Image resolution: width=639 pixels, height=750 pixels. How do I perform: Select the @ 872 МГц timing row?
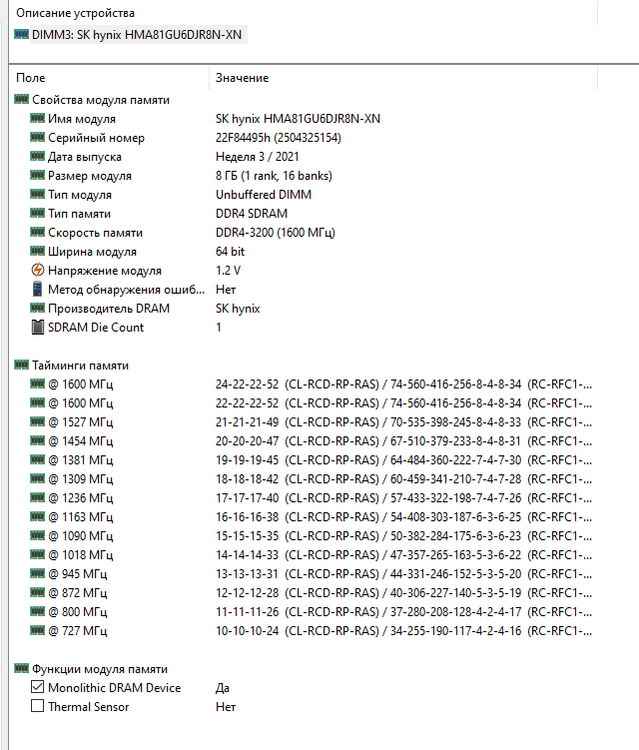tap(311, 593)
